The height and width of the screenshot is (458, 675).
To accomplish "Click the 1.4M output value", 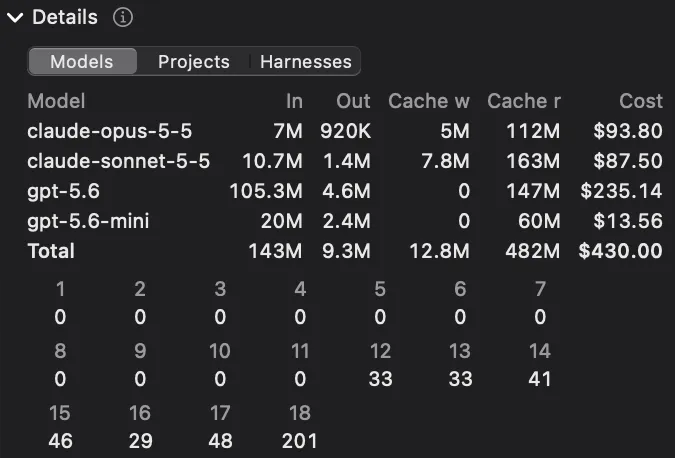I will [x=347, y=161].
